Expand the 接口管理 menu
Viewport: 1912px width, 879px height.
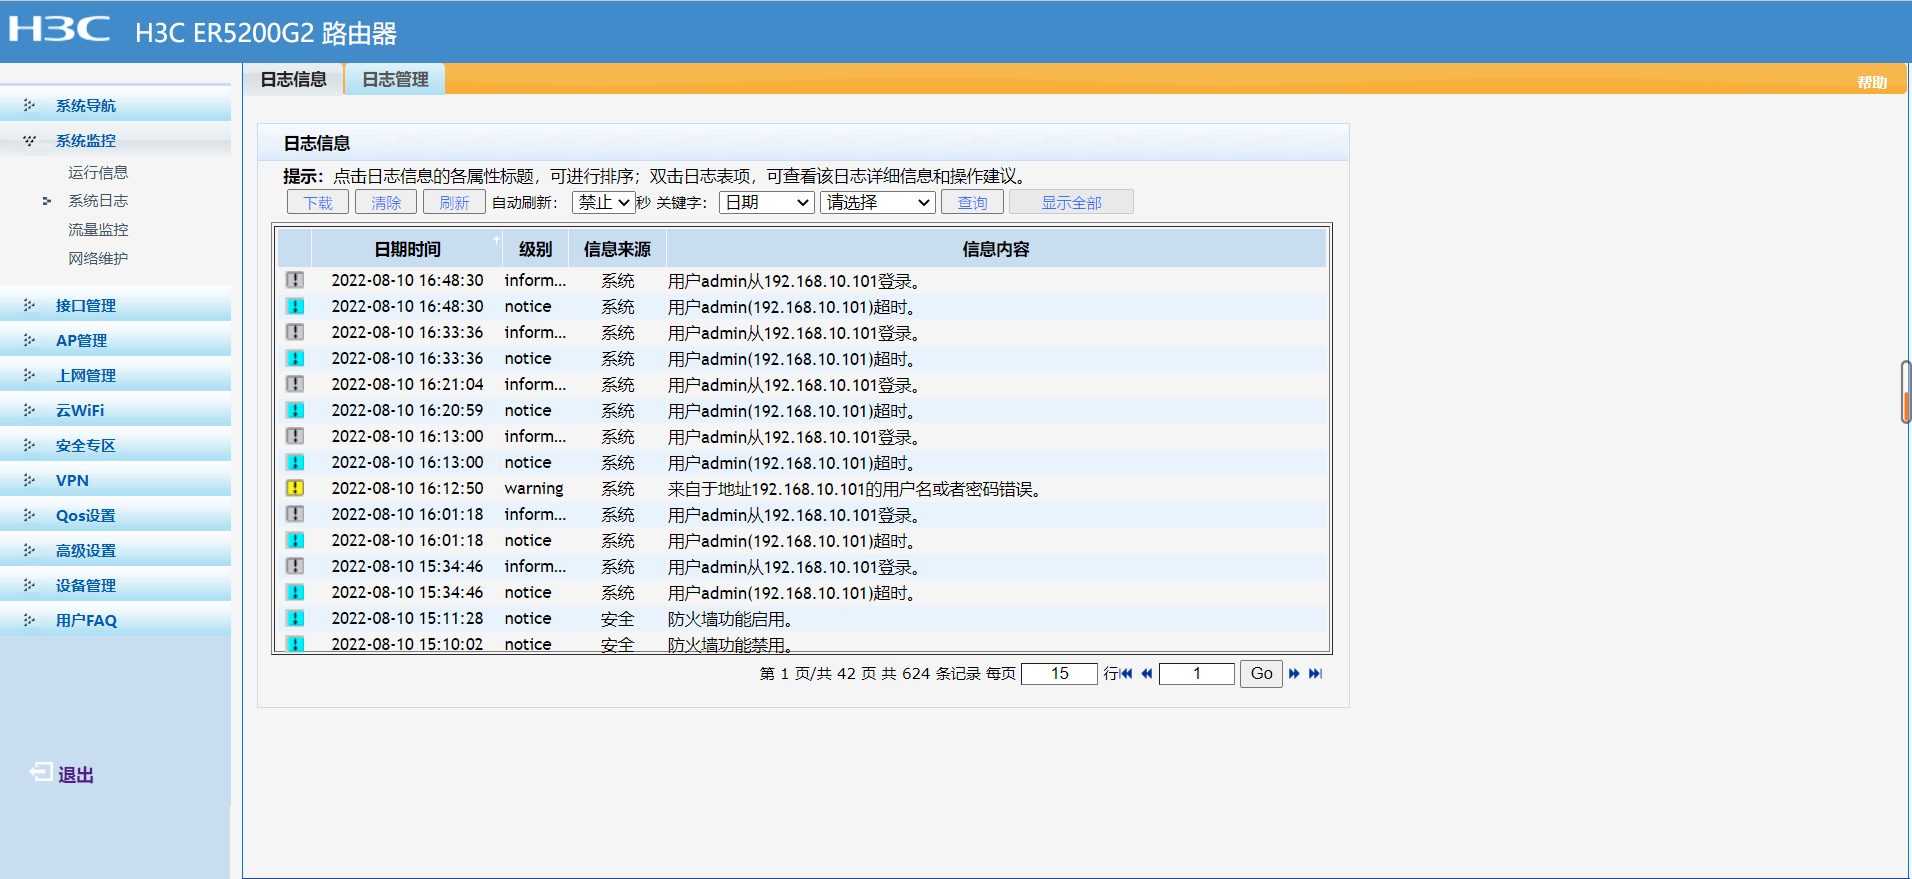click(x=86, y=306)
